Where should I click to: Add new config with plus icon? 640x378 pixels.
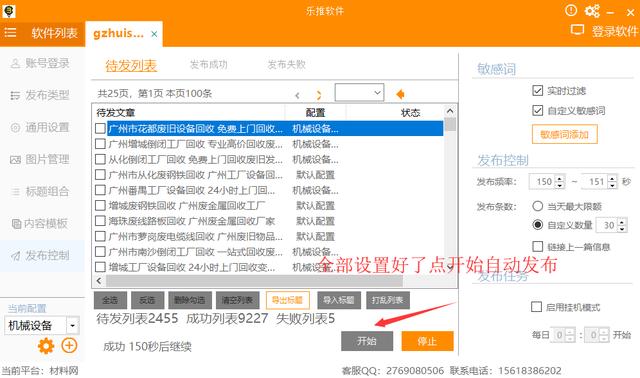(69, 345)
